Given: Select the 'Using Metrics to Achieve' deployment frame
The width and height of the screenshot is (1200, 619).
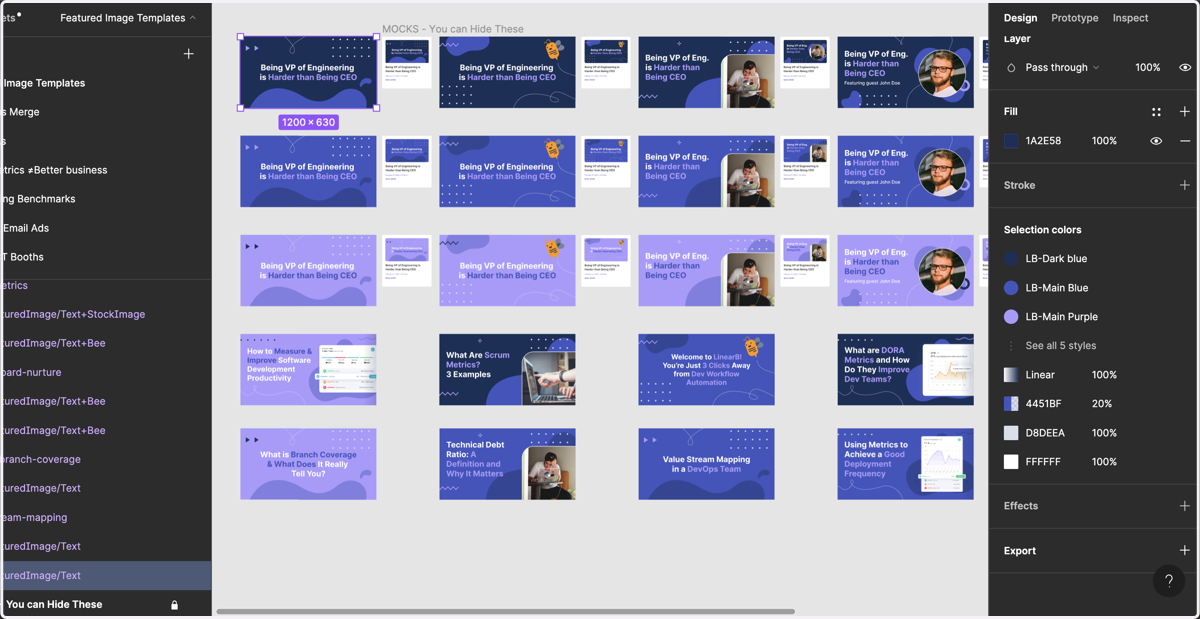Looking at the screenshot, I should click(x=905, y=464).
